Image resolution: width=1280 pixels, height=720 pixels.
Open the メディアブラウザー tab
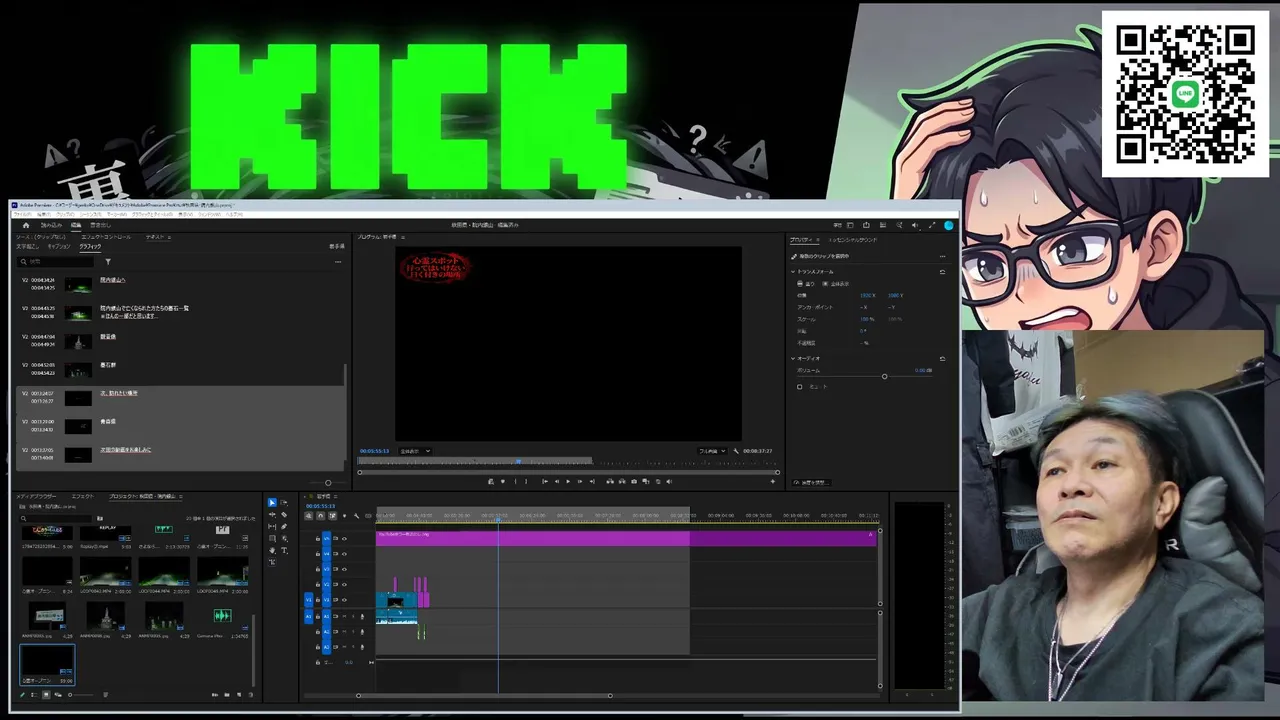tap(37, 496)
